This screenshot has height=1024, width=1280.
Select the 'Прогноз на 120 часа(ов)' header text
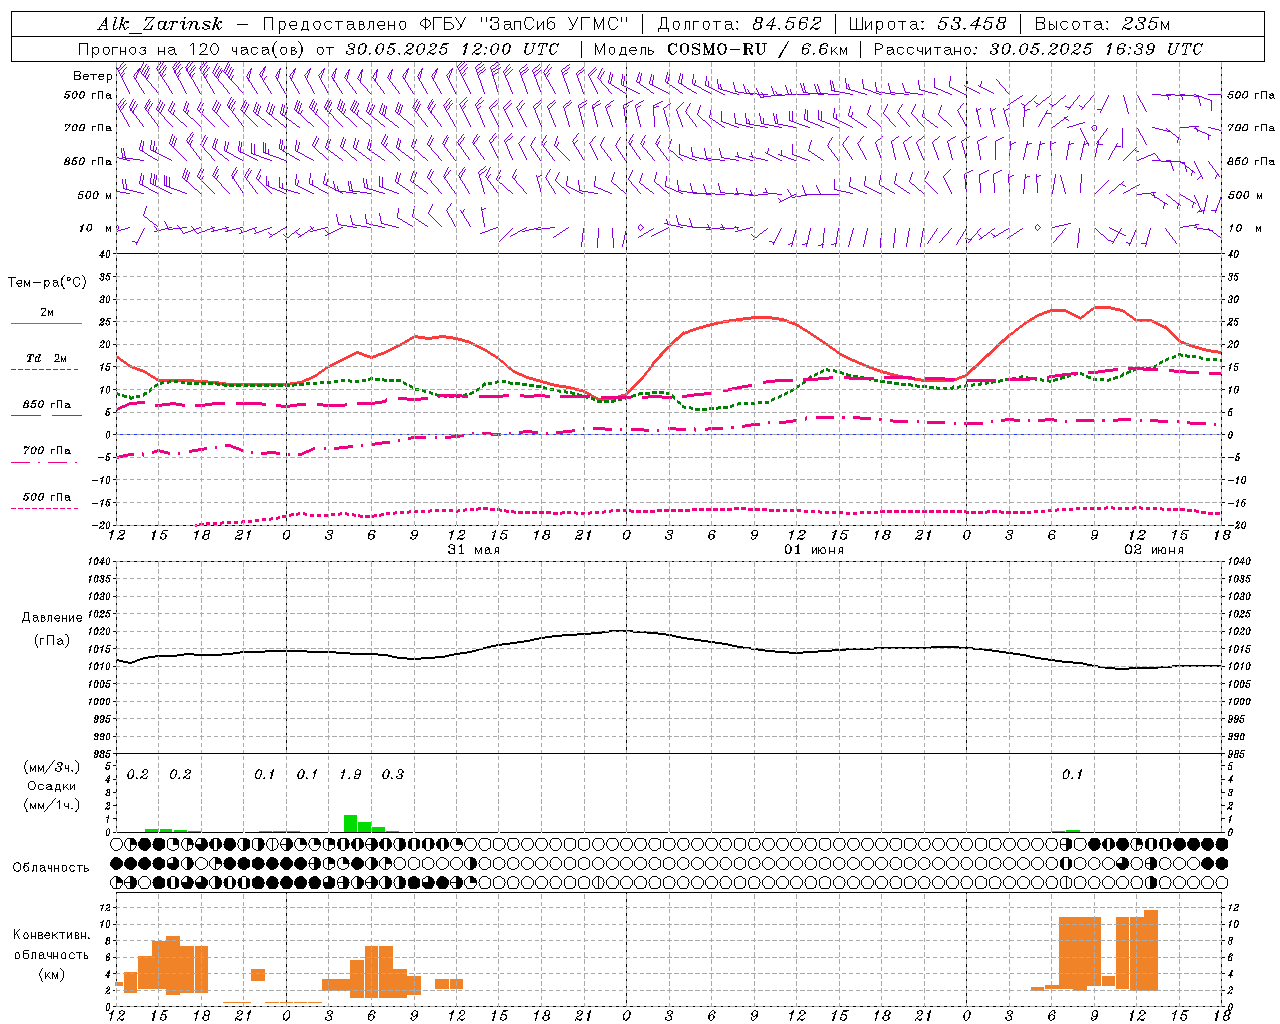(x=192, y=49)
